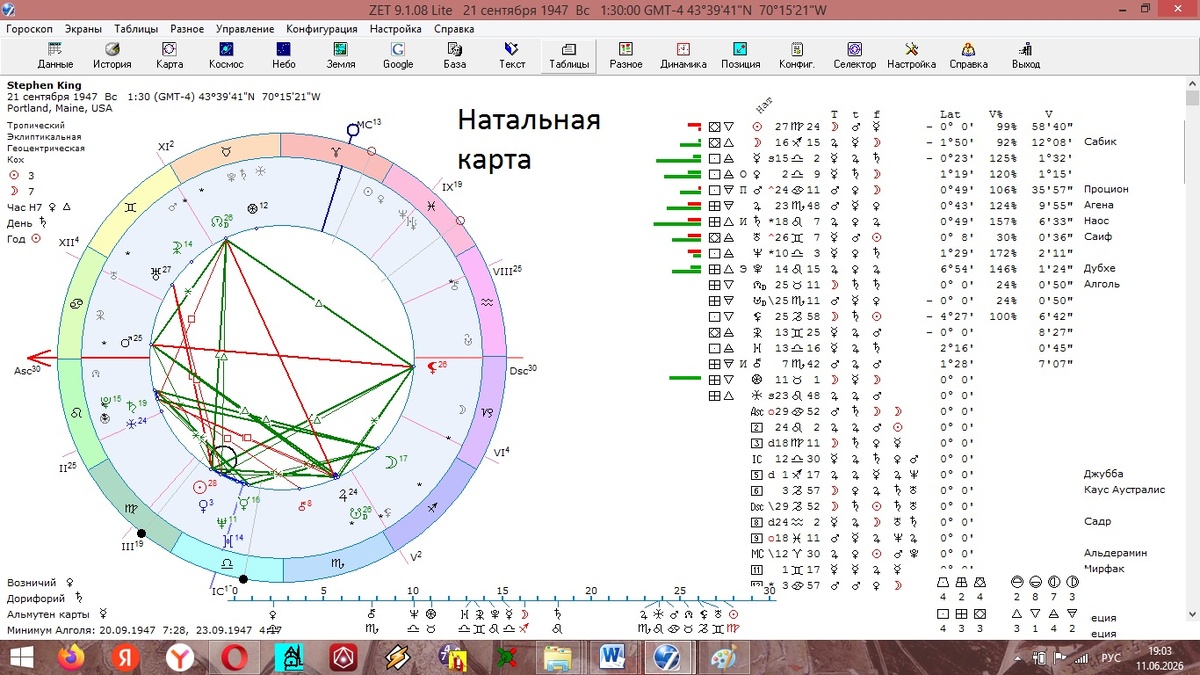Open the Земля map icon
This screenshot has width=1200, height=675.
(x=341, y=55)
